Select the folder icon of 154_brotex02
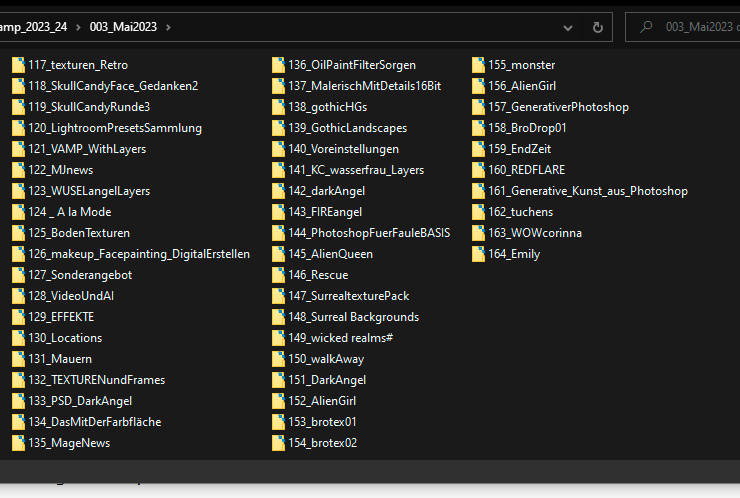Screen dimensions: 740x498 (278, 443)
